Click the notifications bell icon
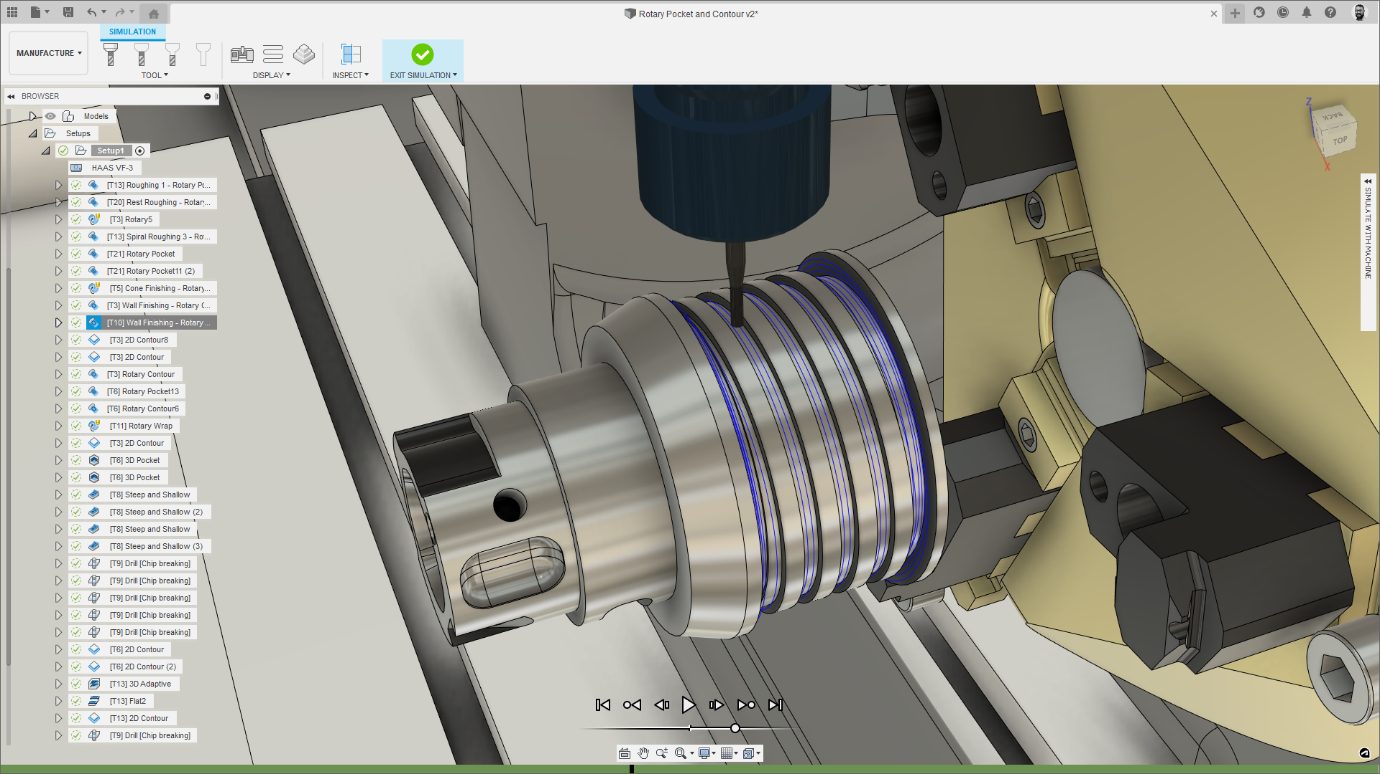Screen dimensions: 1380x774 1306,13
